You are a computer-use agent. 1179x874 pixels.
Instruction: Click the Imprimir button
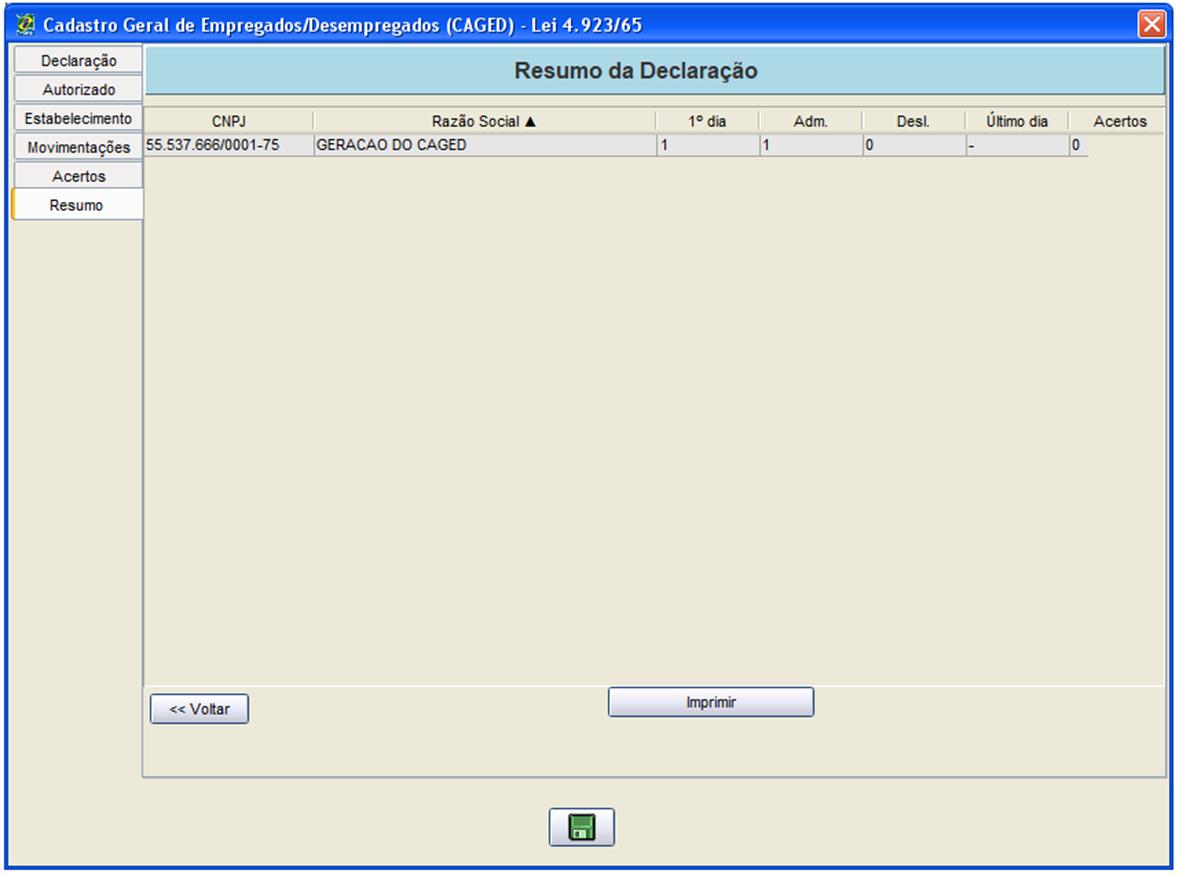(711, 702)
